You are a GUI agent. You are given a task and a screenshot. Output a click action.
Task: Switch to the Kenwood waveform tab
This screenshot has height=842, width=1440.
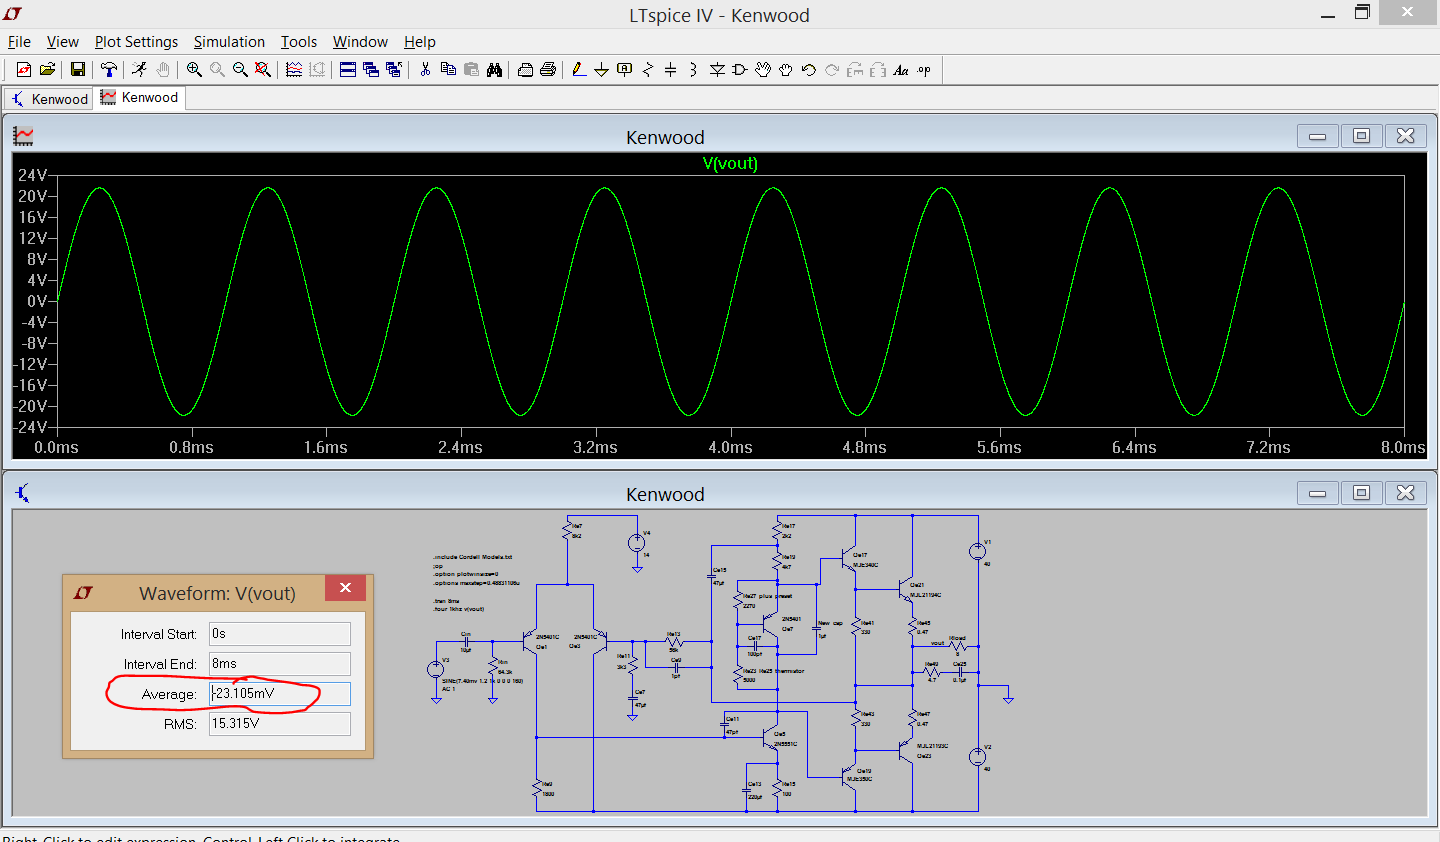[x=139, y=97]
